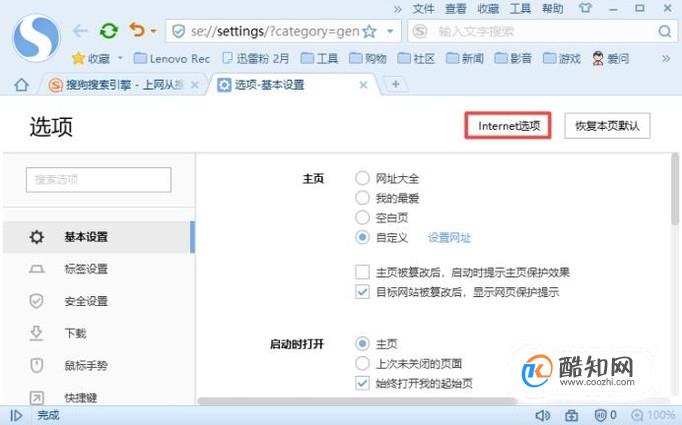The image size is (682, 425).
Task: Open the 文件 menu
Action: pos(423,8)
